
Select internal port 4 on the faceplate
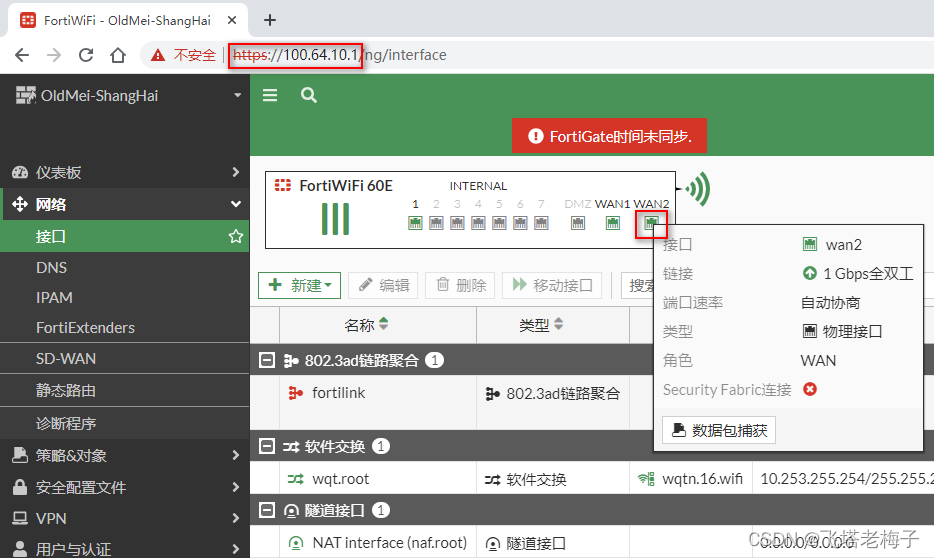click(x=478, y=223)
